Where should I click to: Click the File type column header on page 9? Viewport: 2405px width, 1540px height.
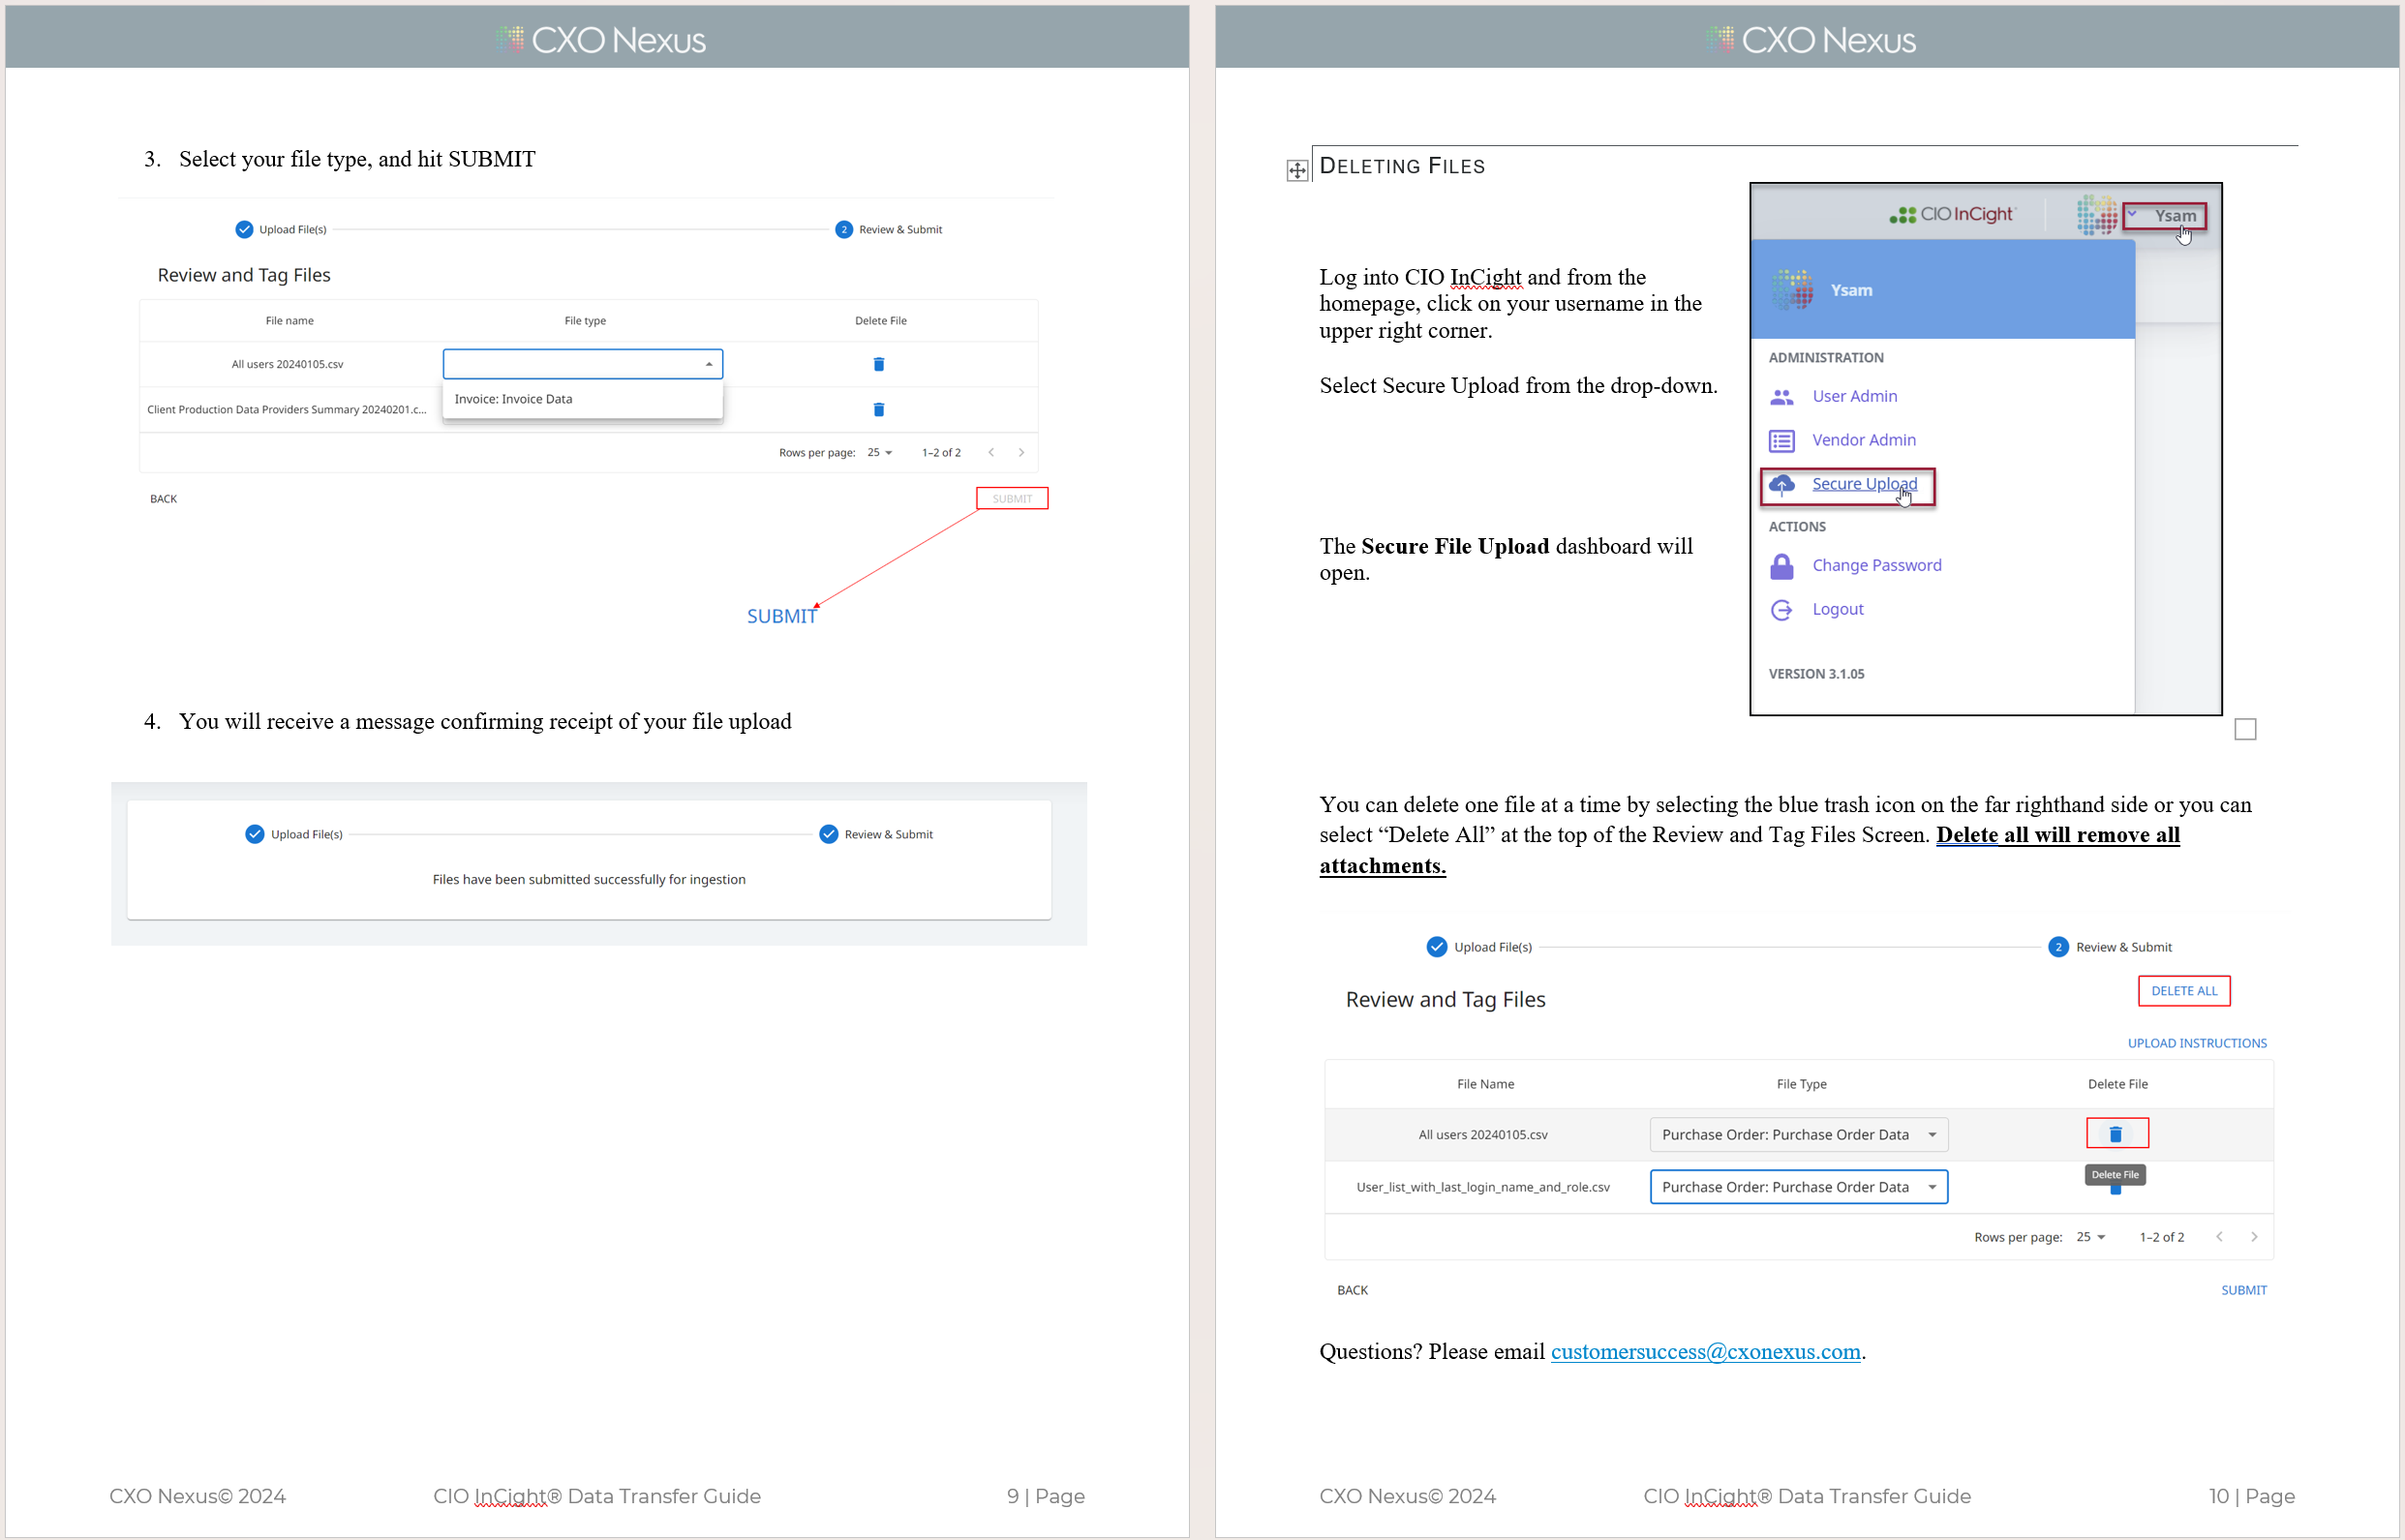click(x=585, y=321)
